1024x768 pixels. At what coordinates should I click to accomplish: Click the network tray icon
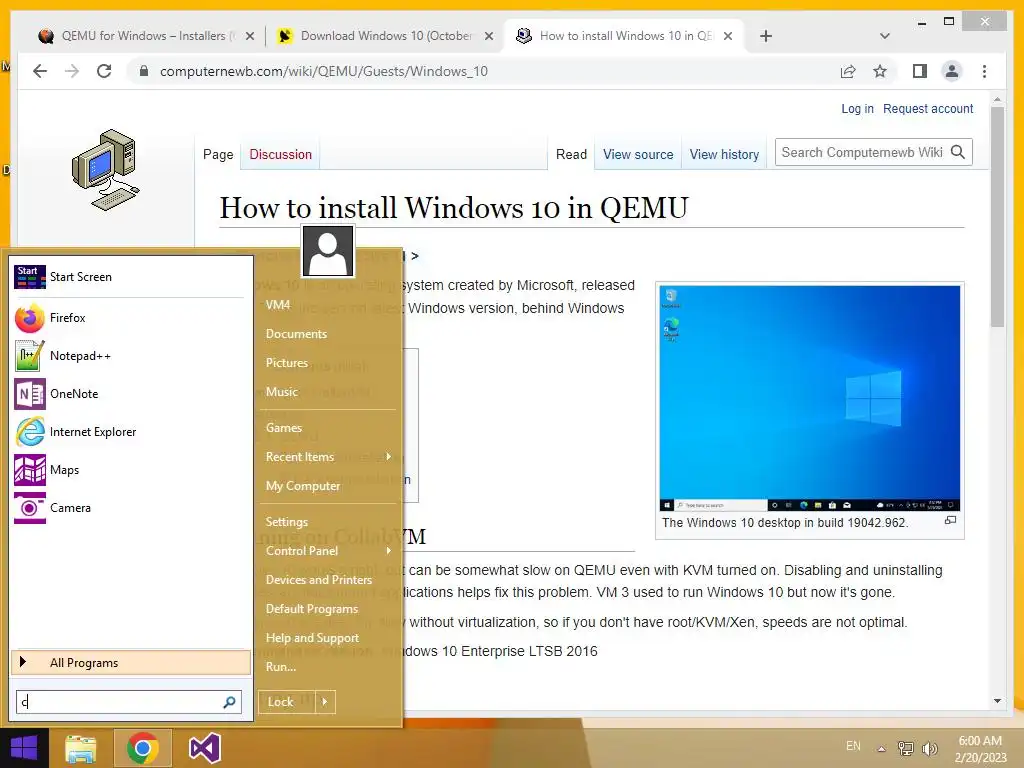click(906, 748)
